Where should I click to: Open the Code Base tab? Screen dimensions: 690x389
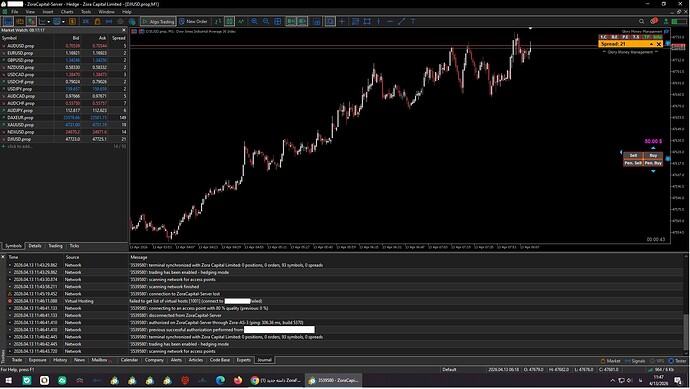(220, 360)
